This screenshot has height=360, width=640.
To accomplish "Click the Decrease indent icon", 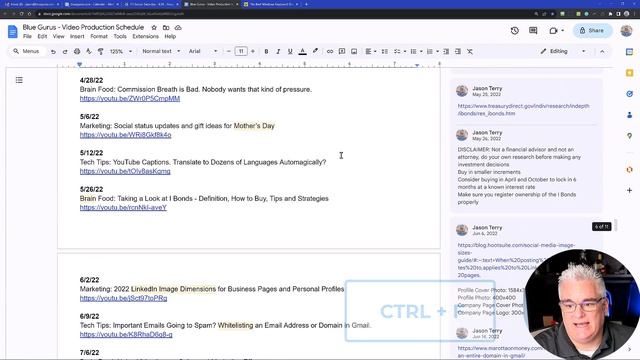I will coord(446,51).
